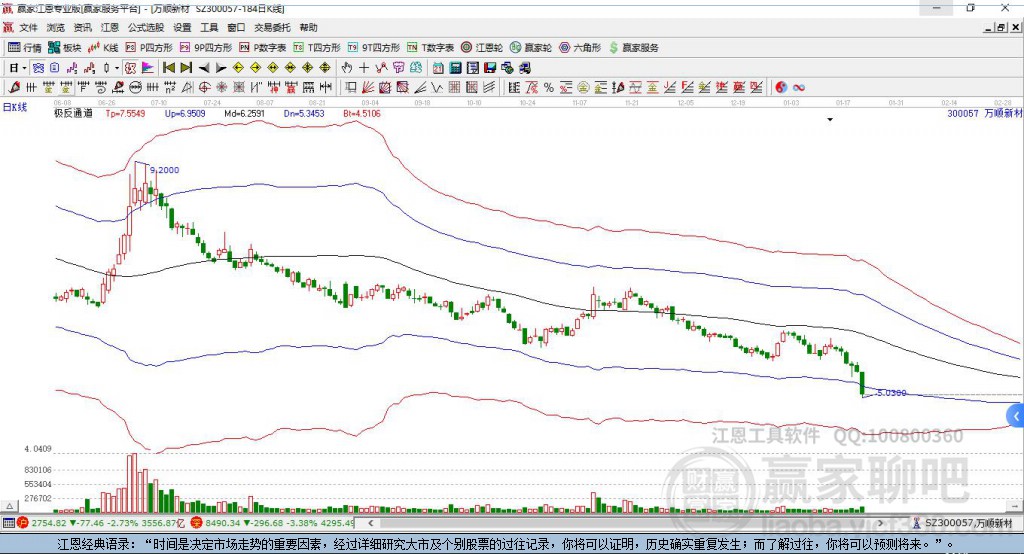Click the yin-yang red blue icon

pos(781,88)
